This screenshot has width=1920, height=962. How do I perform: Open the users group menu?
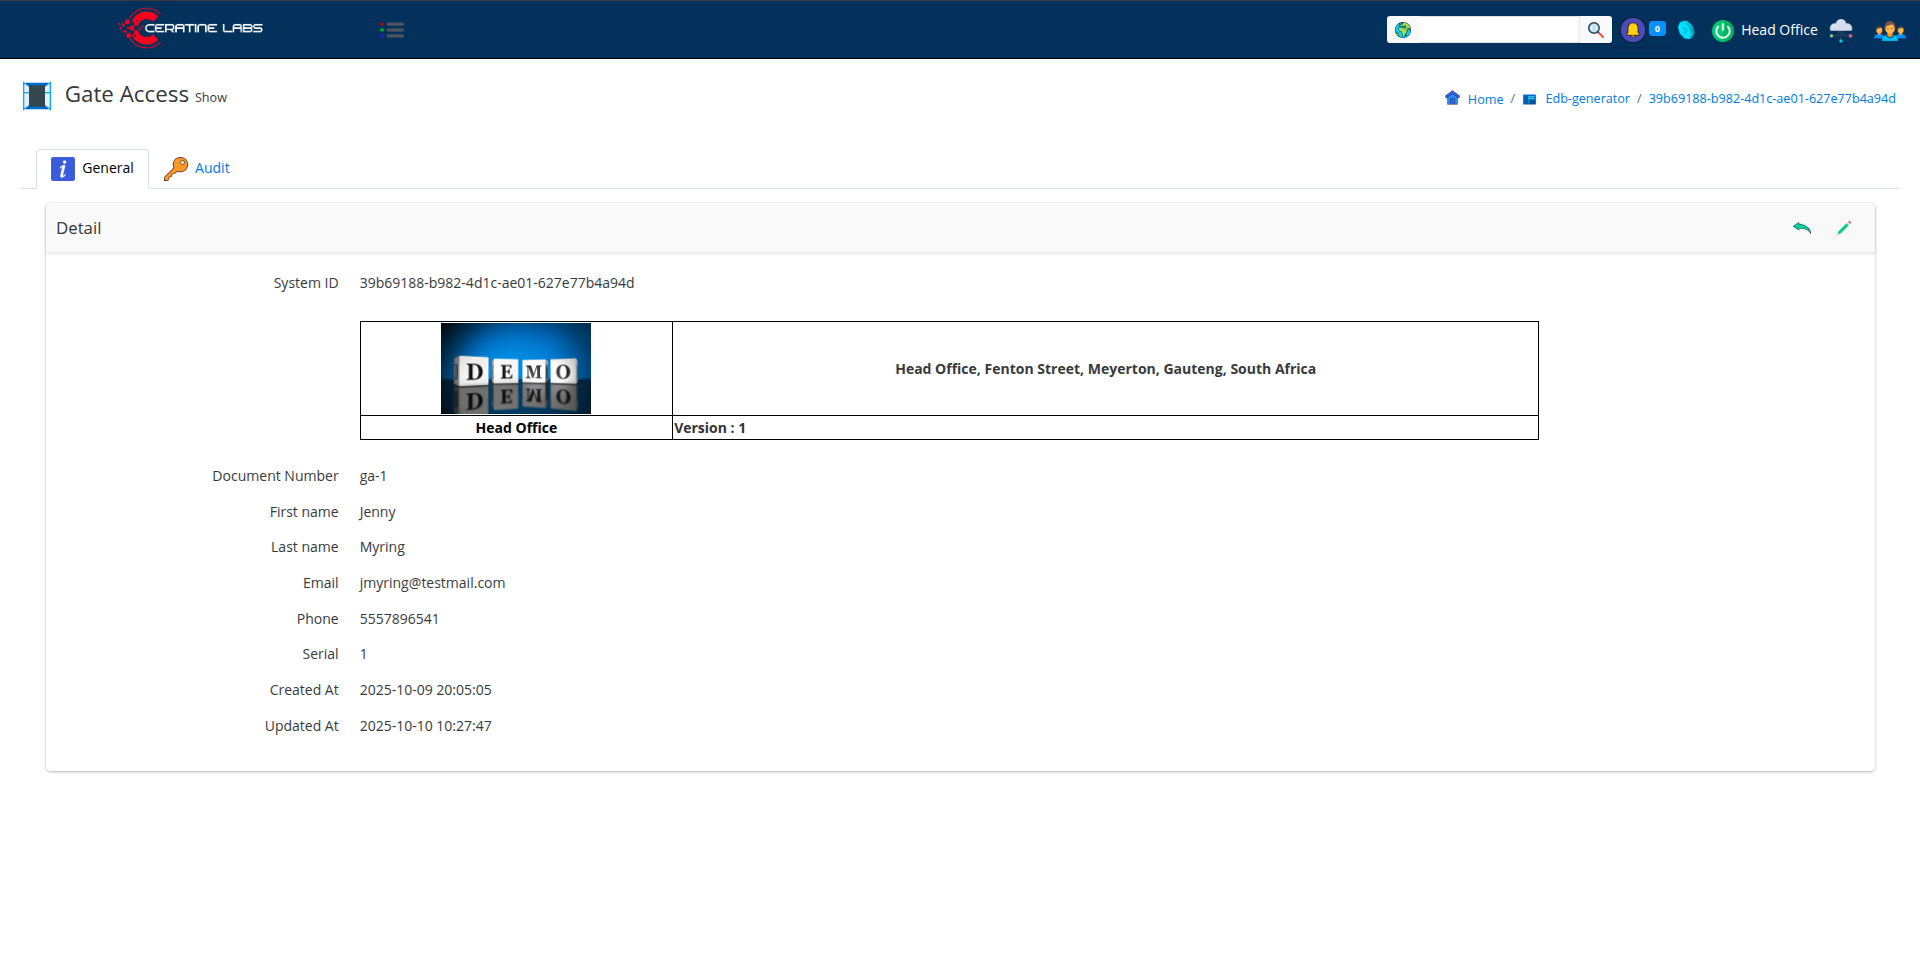click(x=1889, y=31)
